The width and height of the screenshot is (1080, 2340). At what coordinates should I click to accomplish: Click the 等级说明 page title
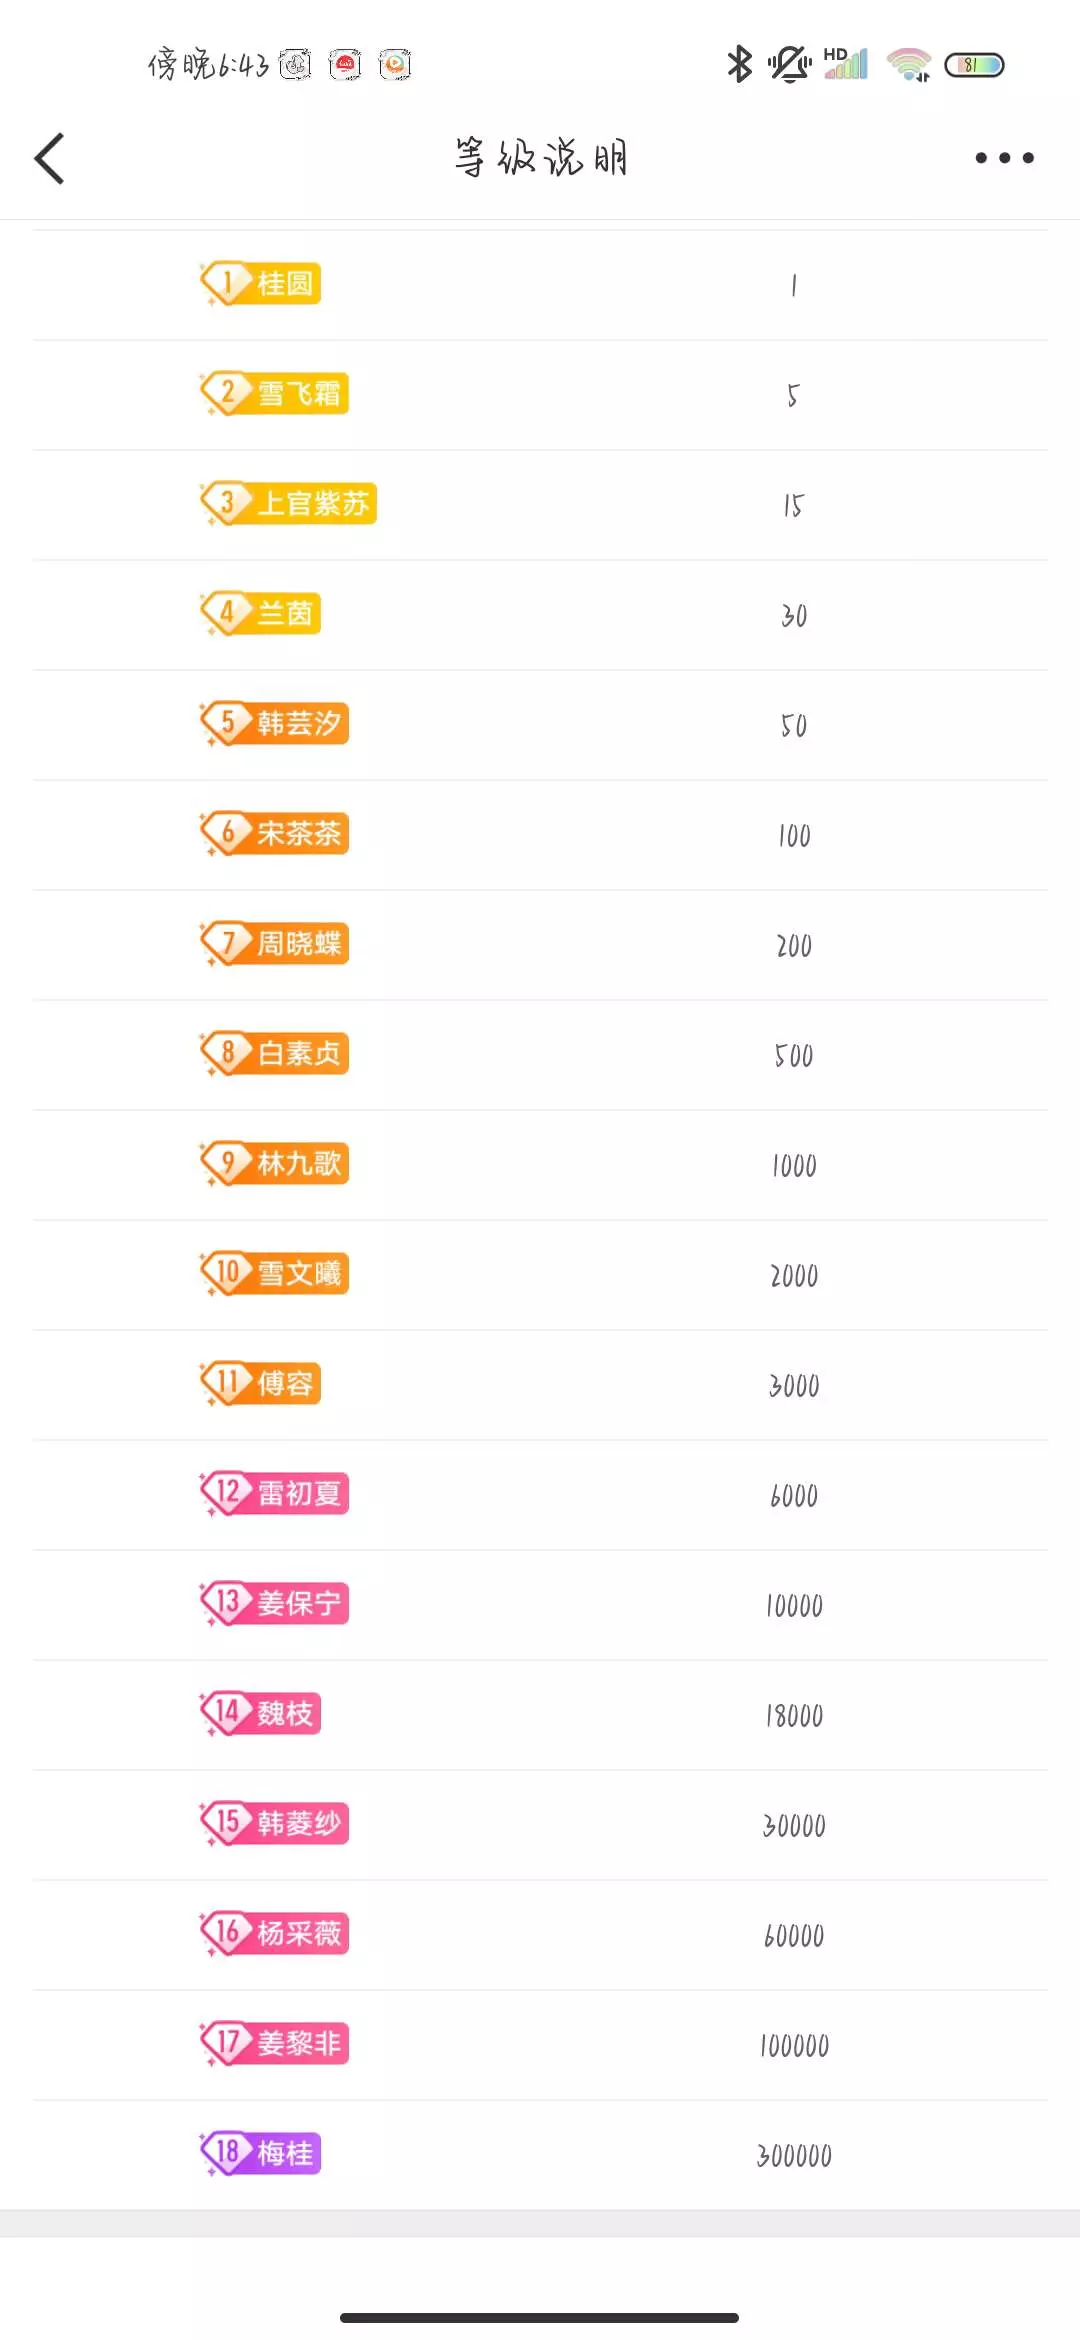click(x=541, y=158)
